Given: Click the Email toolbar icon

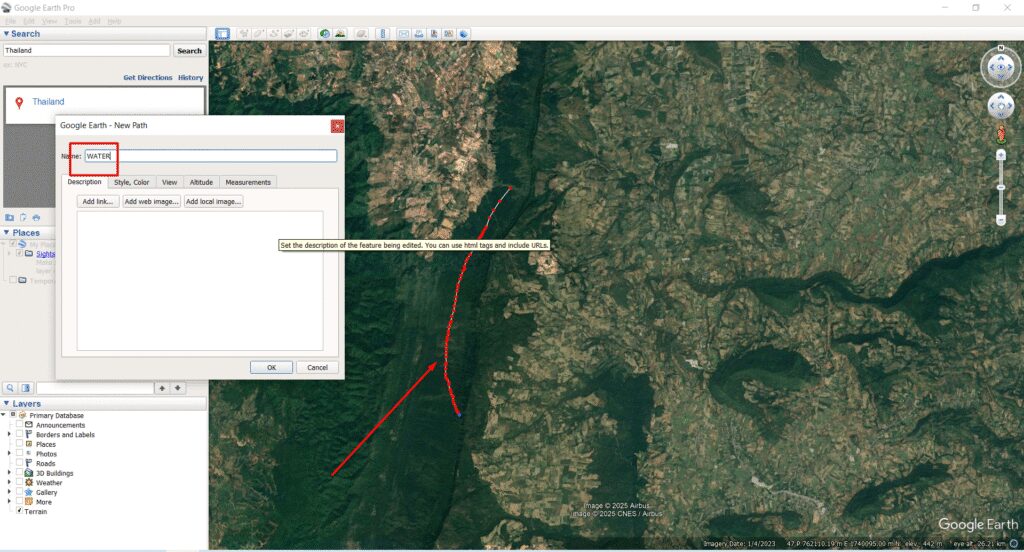Looking at the screenshot, I should pos(404,34).
